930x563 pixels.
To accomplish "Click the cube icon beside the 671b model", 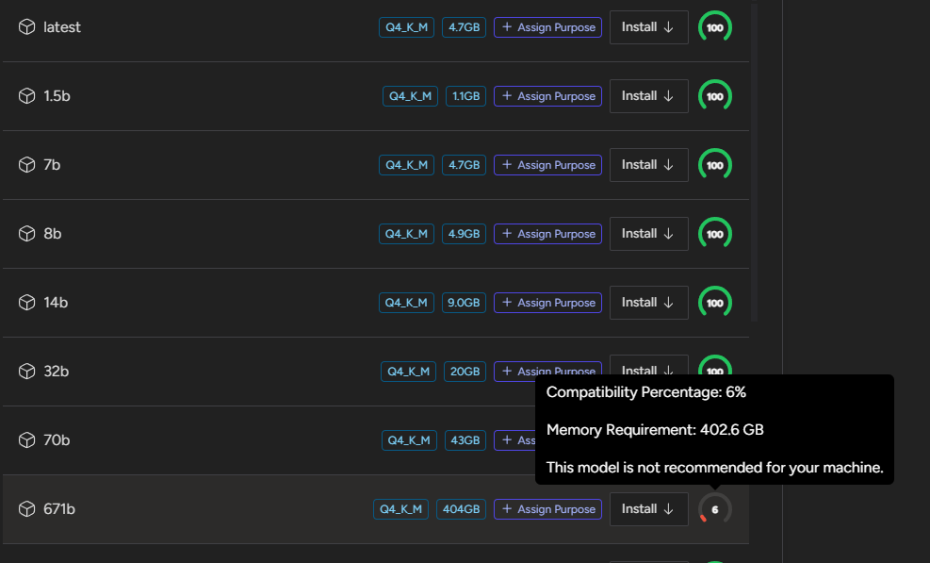I will tap(27, 508).
